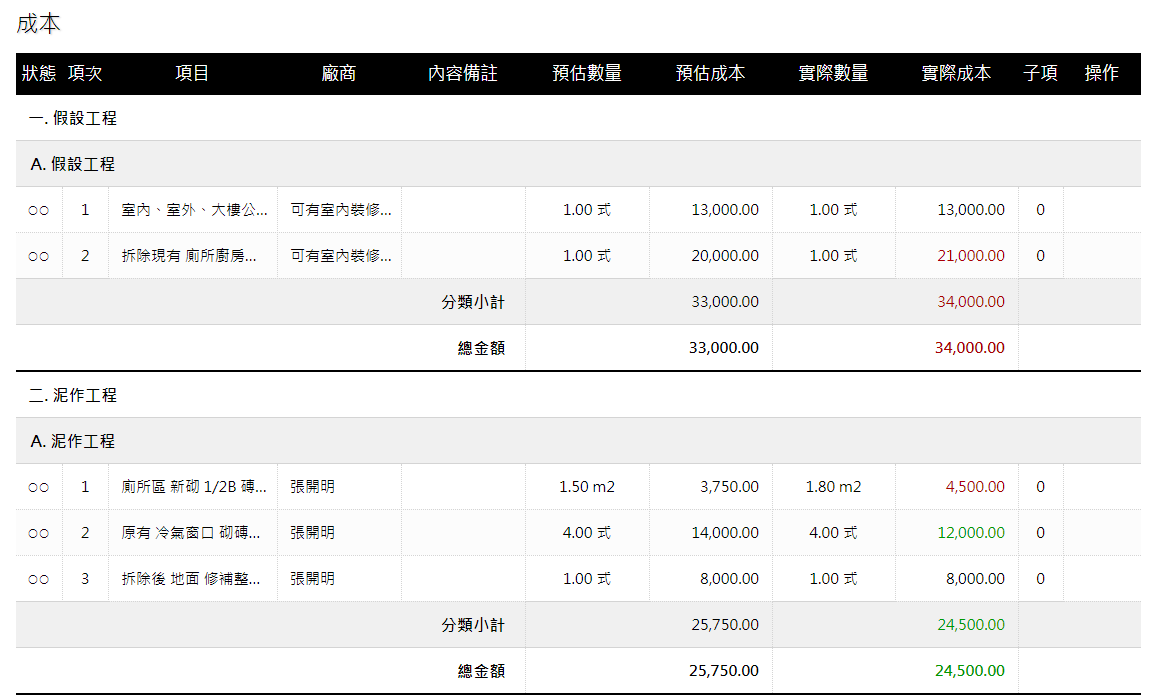Viewport: 1160px width, 700px height.
Task: Open item 原有 冷氣窗口 砌磚...
Action: [x=191, y=533]
